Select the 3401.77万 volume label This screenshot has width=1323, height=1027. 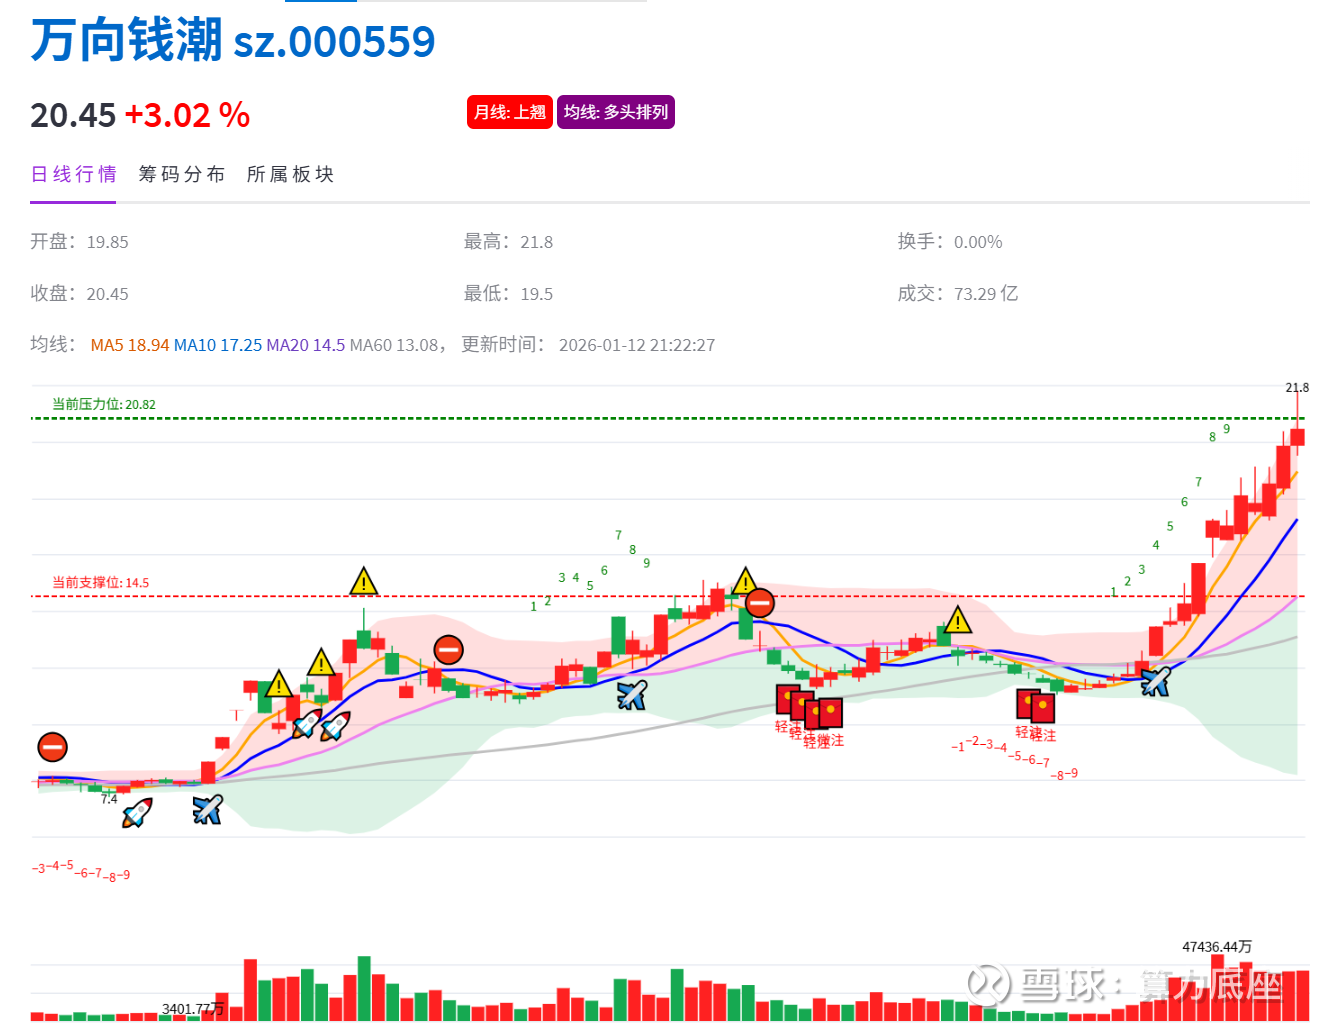pyautogui.click(x=193, y=1009)
